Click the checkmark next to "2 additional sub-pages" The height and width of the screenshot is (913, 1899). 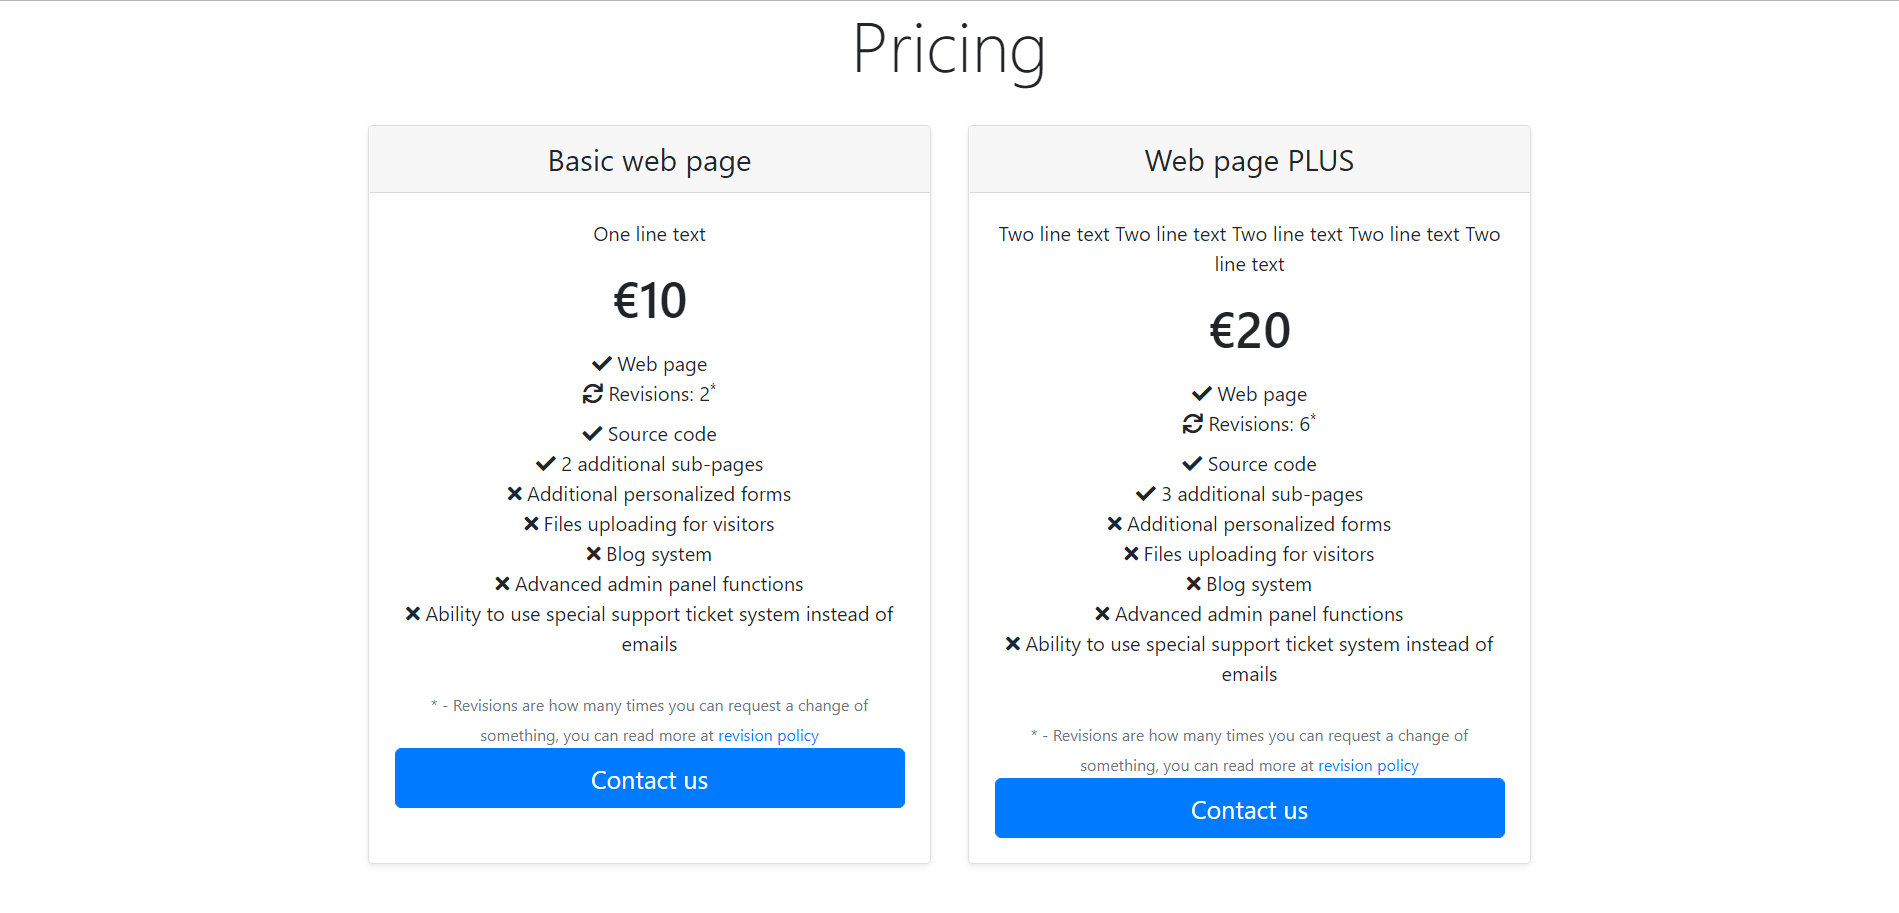click(x=546, y=463)
